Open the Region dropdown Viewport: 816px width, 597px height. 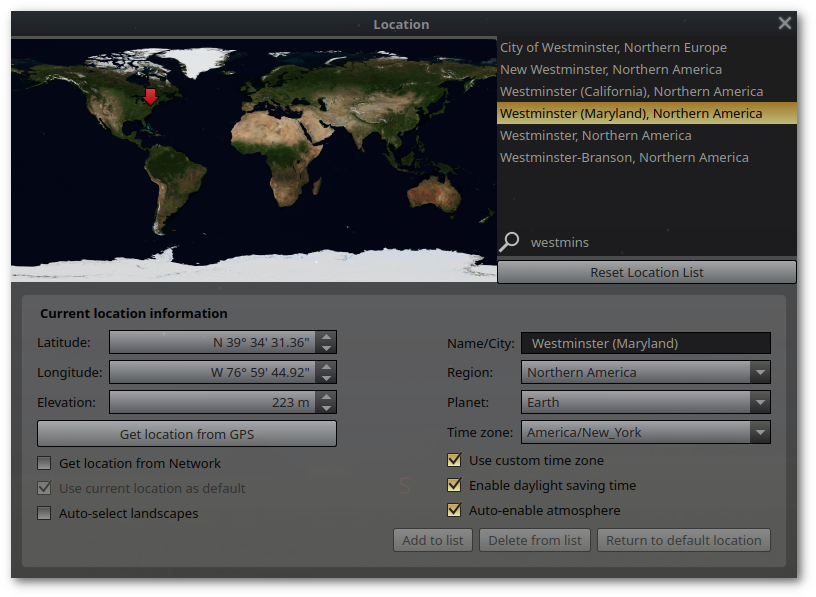pyautogui.click(x=646, y=373)
